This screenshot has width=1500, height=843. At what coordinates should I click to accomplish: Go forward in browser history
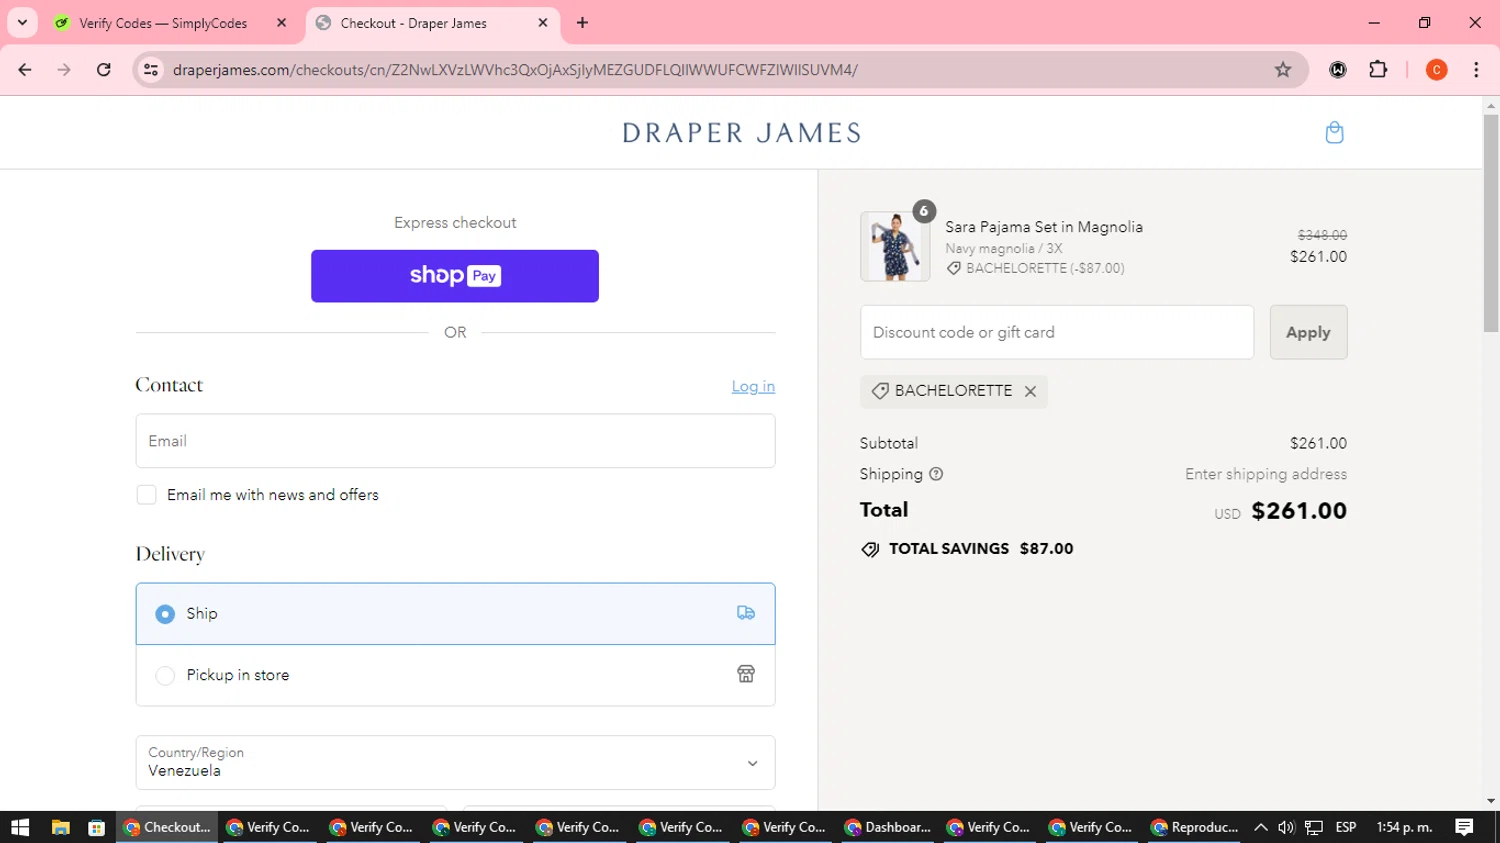tap(64, 69)
